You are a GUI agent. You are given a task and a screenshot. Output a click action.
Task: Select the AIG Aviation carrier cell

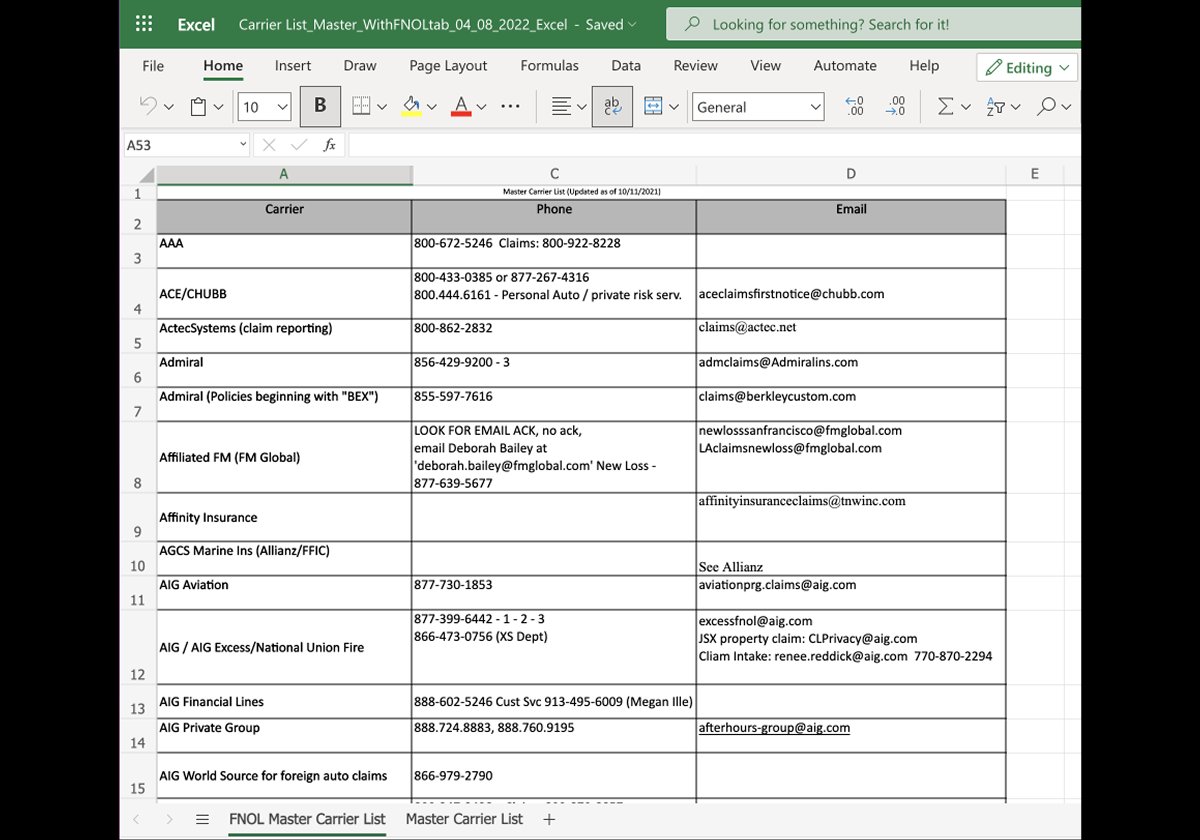pos(284,592)
